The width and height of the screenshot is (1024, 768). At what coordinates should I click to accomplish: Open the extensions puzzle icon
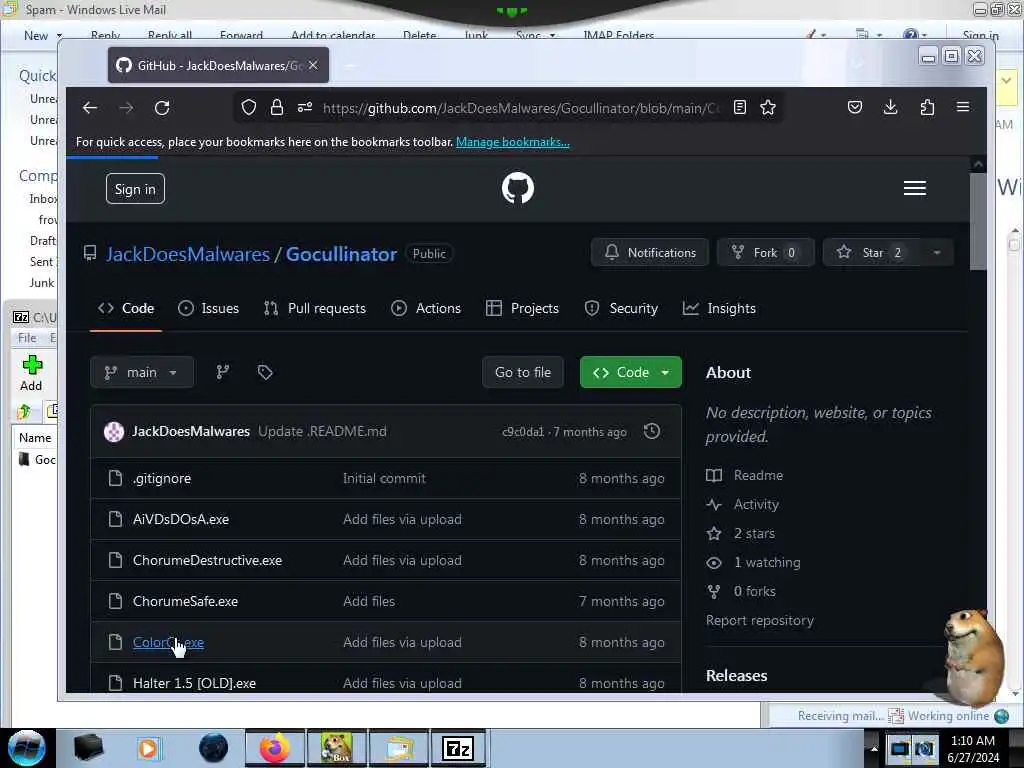coord(927,107)
